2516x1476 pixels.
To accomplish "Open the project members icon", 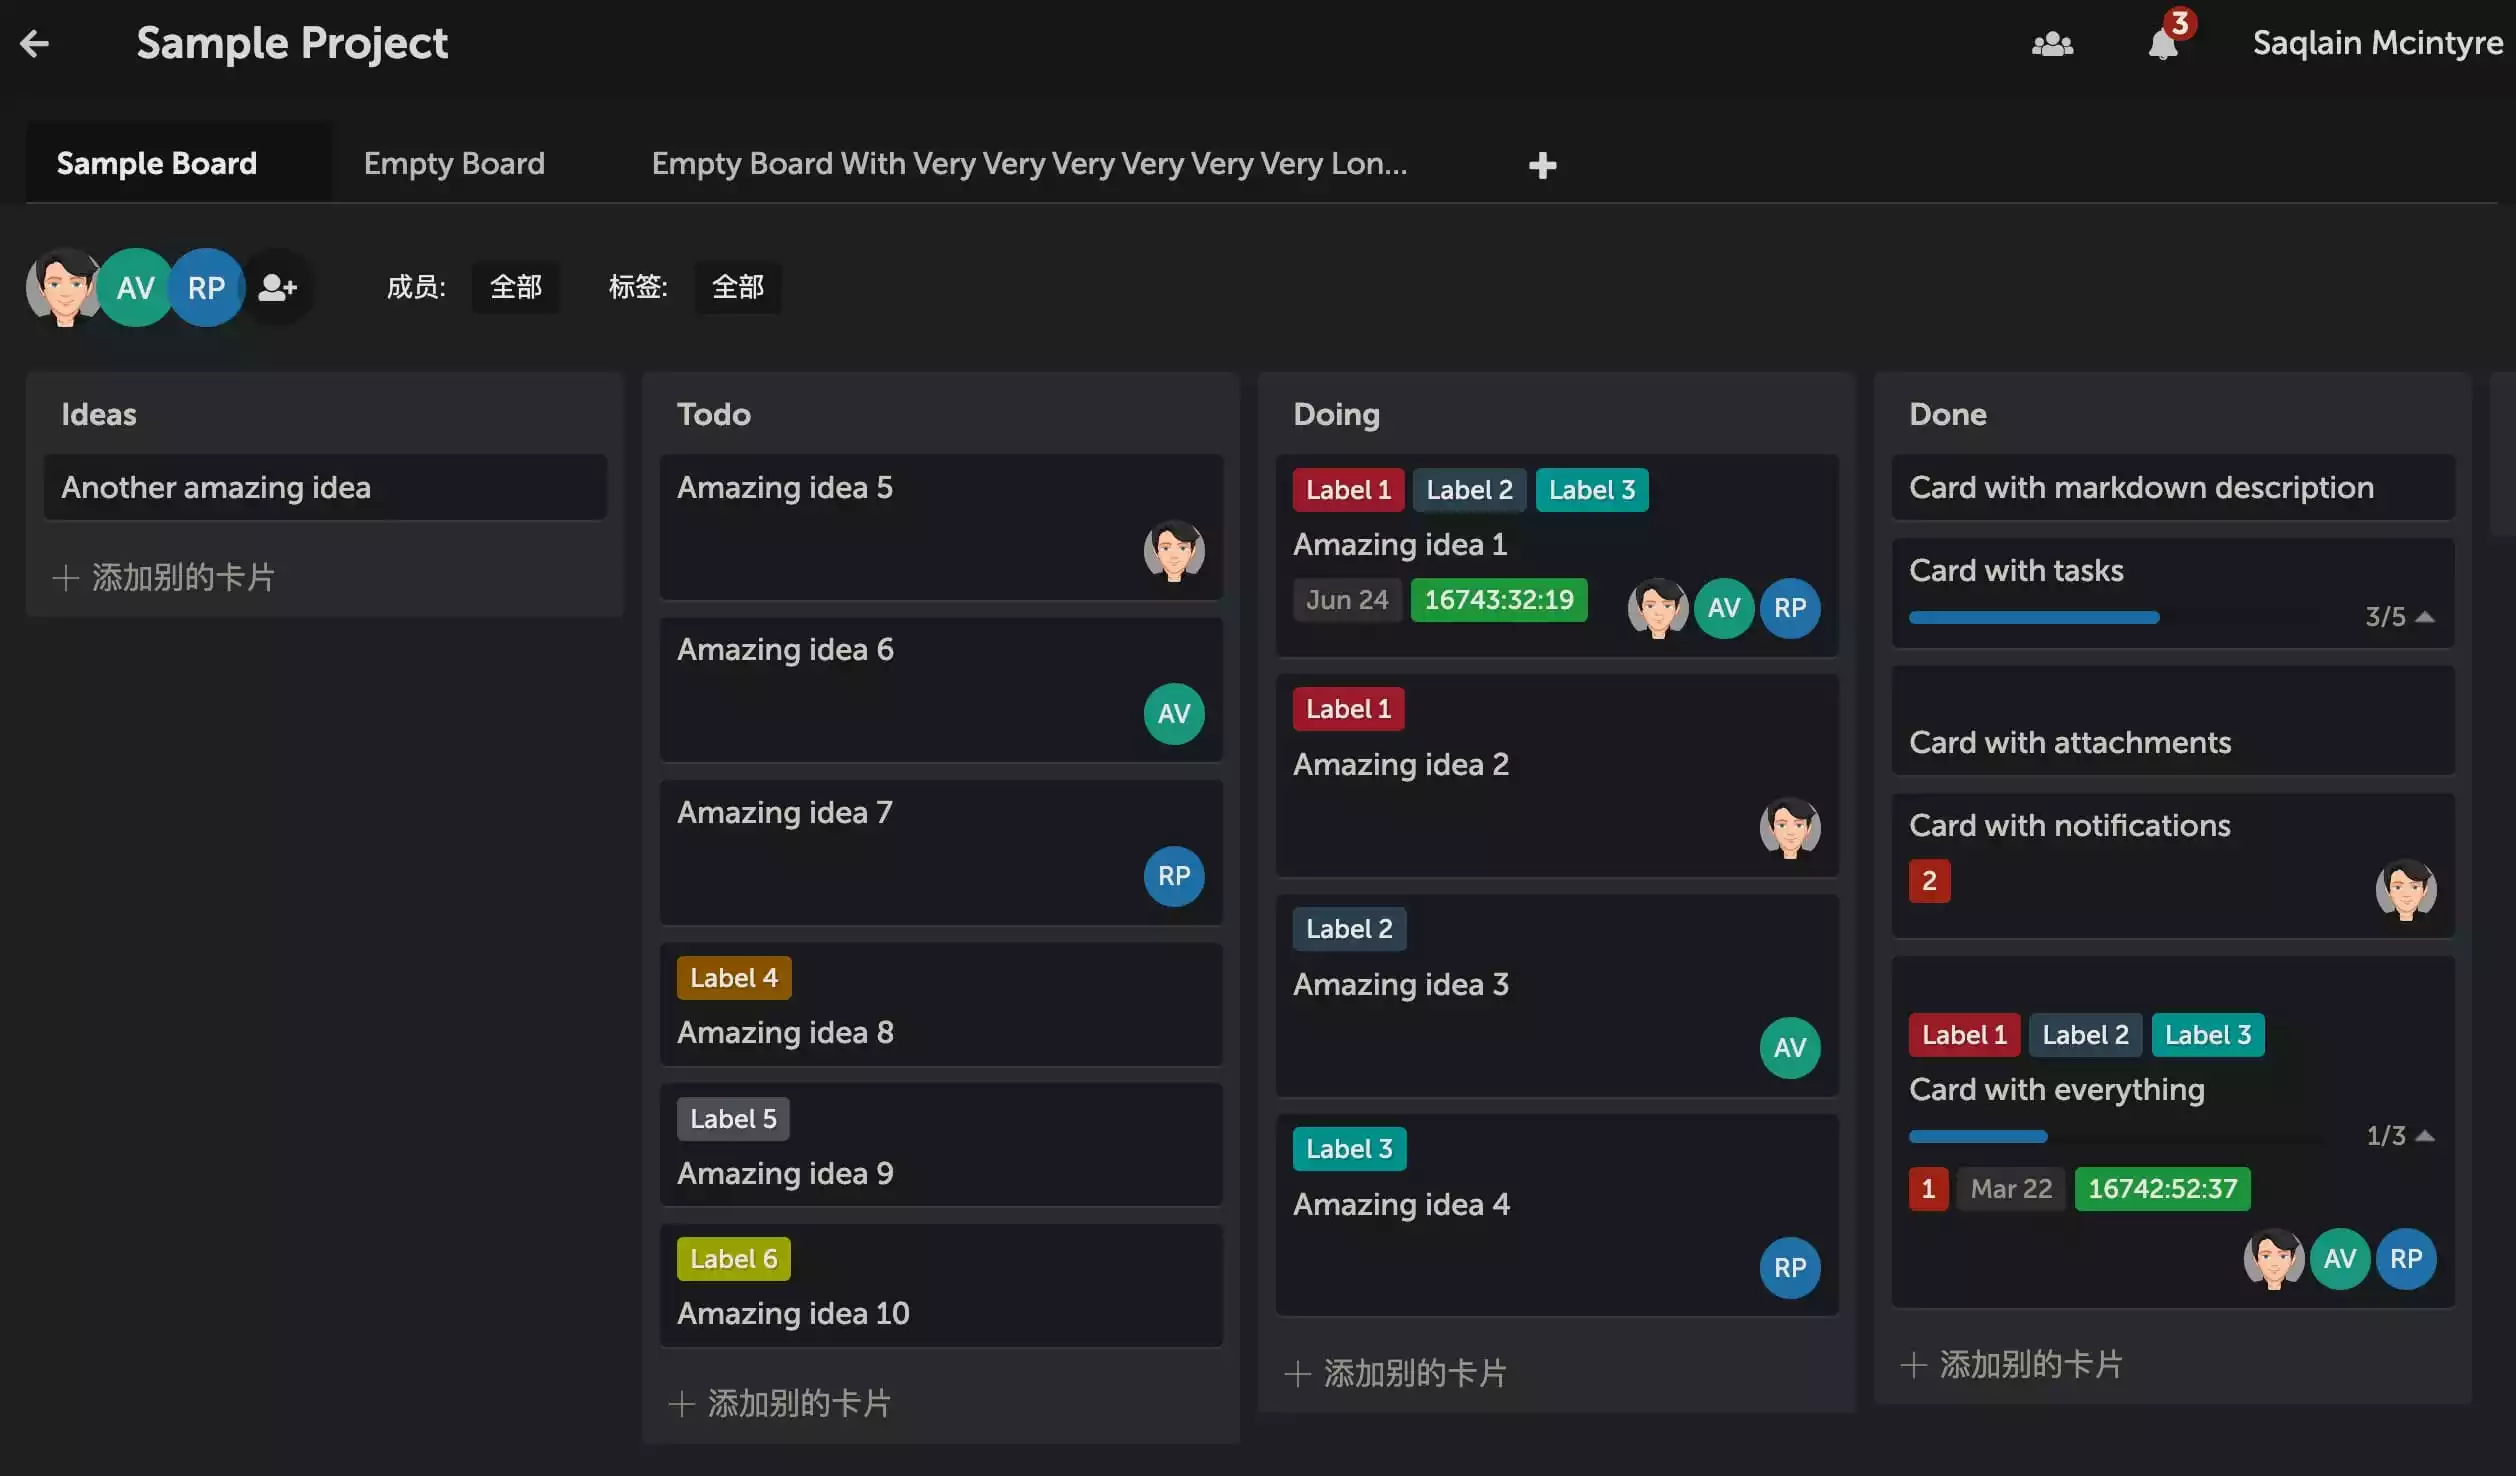I will [x=2052, y=44].
